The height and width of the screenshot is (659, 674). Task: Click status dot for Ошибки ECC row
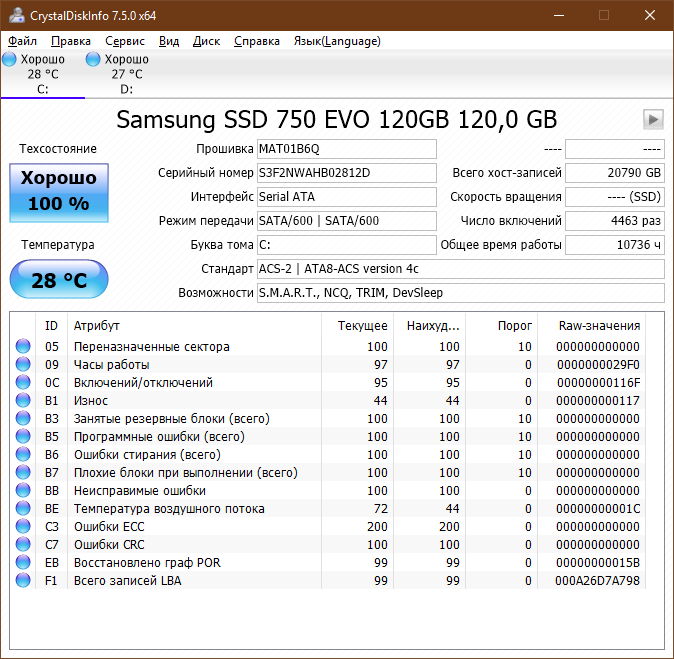23,527
